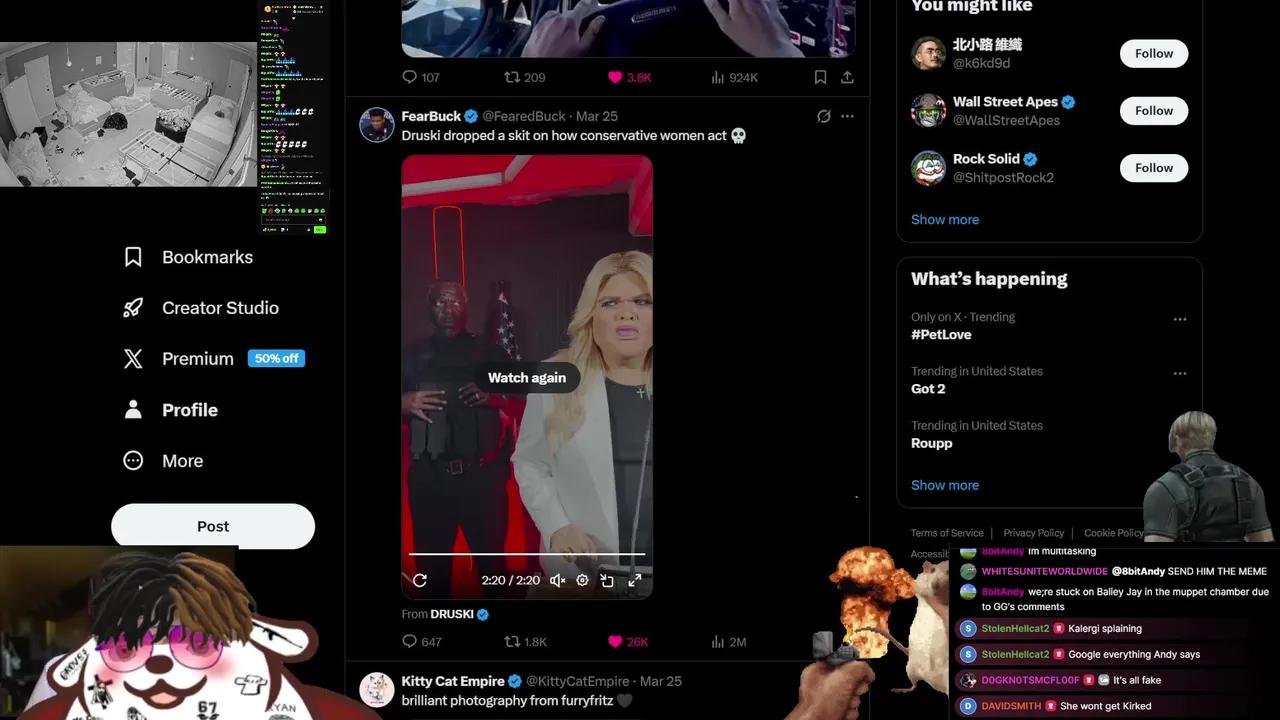Unmute the Druski video
Image resolution: width=1280 pixels, height=720 pixels.
558,580
